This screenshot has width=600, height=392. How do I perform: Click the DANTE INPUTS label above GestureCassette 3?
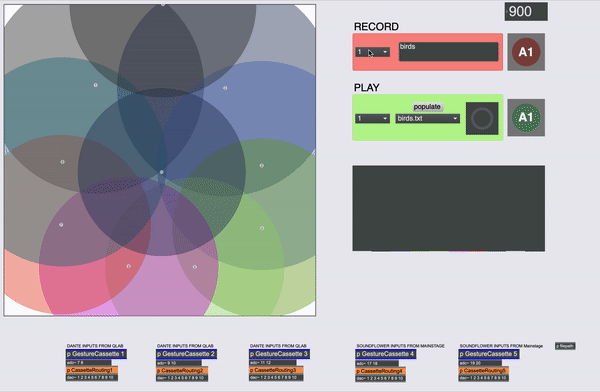[x=278, y=346]
